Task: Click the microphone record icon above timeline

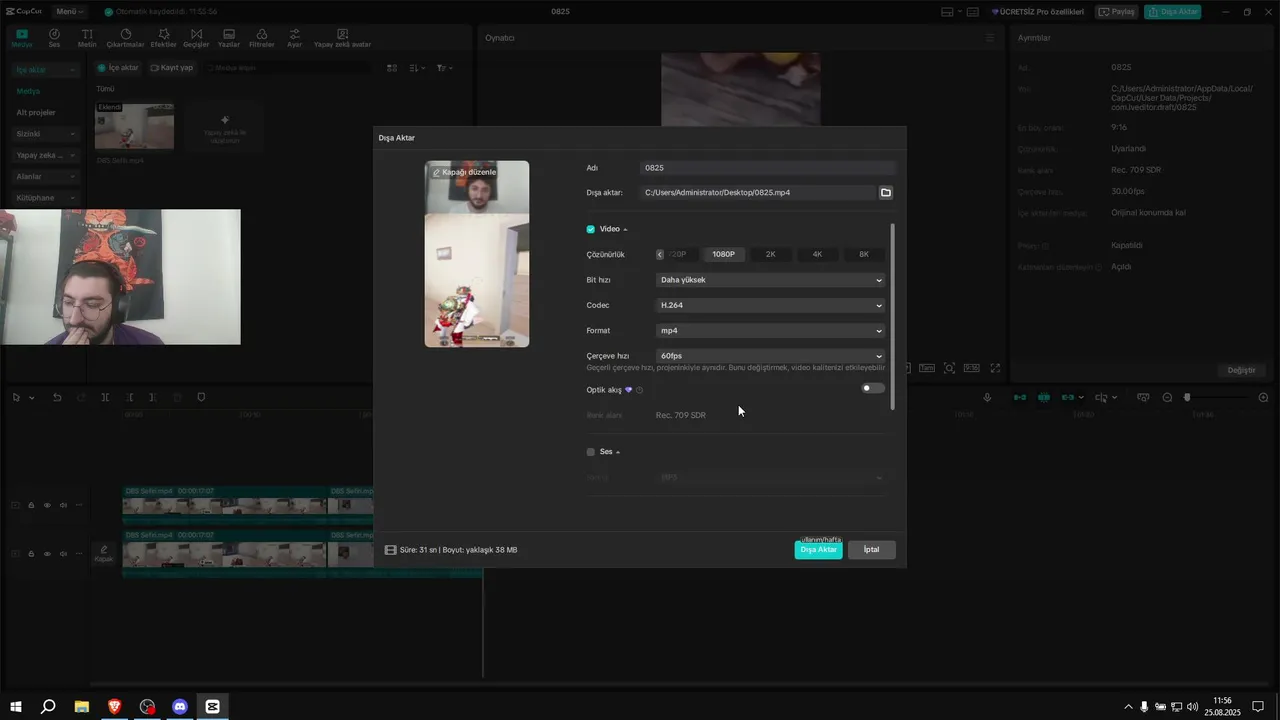Action: (x=987, y=397)
